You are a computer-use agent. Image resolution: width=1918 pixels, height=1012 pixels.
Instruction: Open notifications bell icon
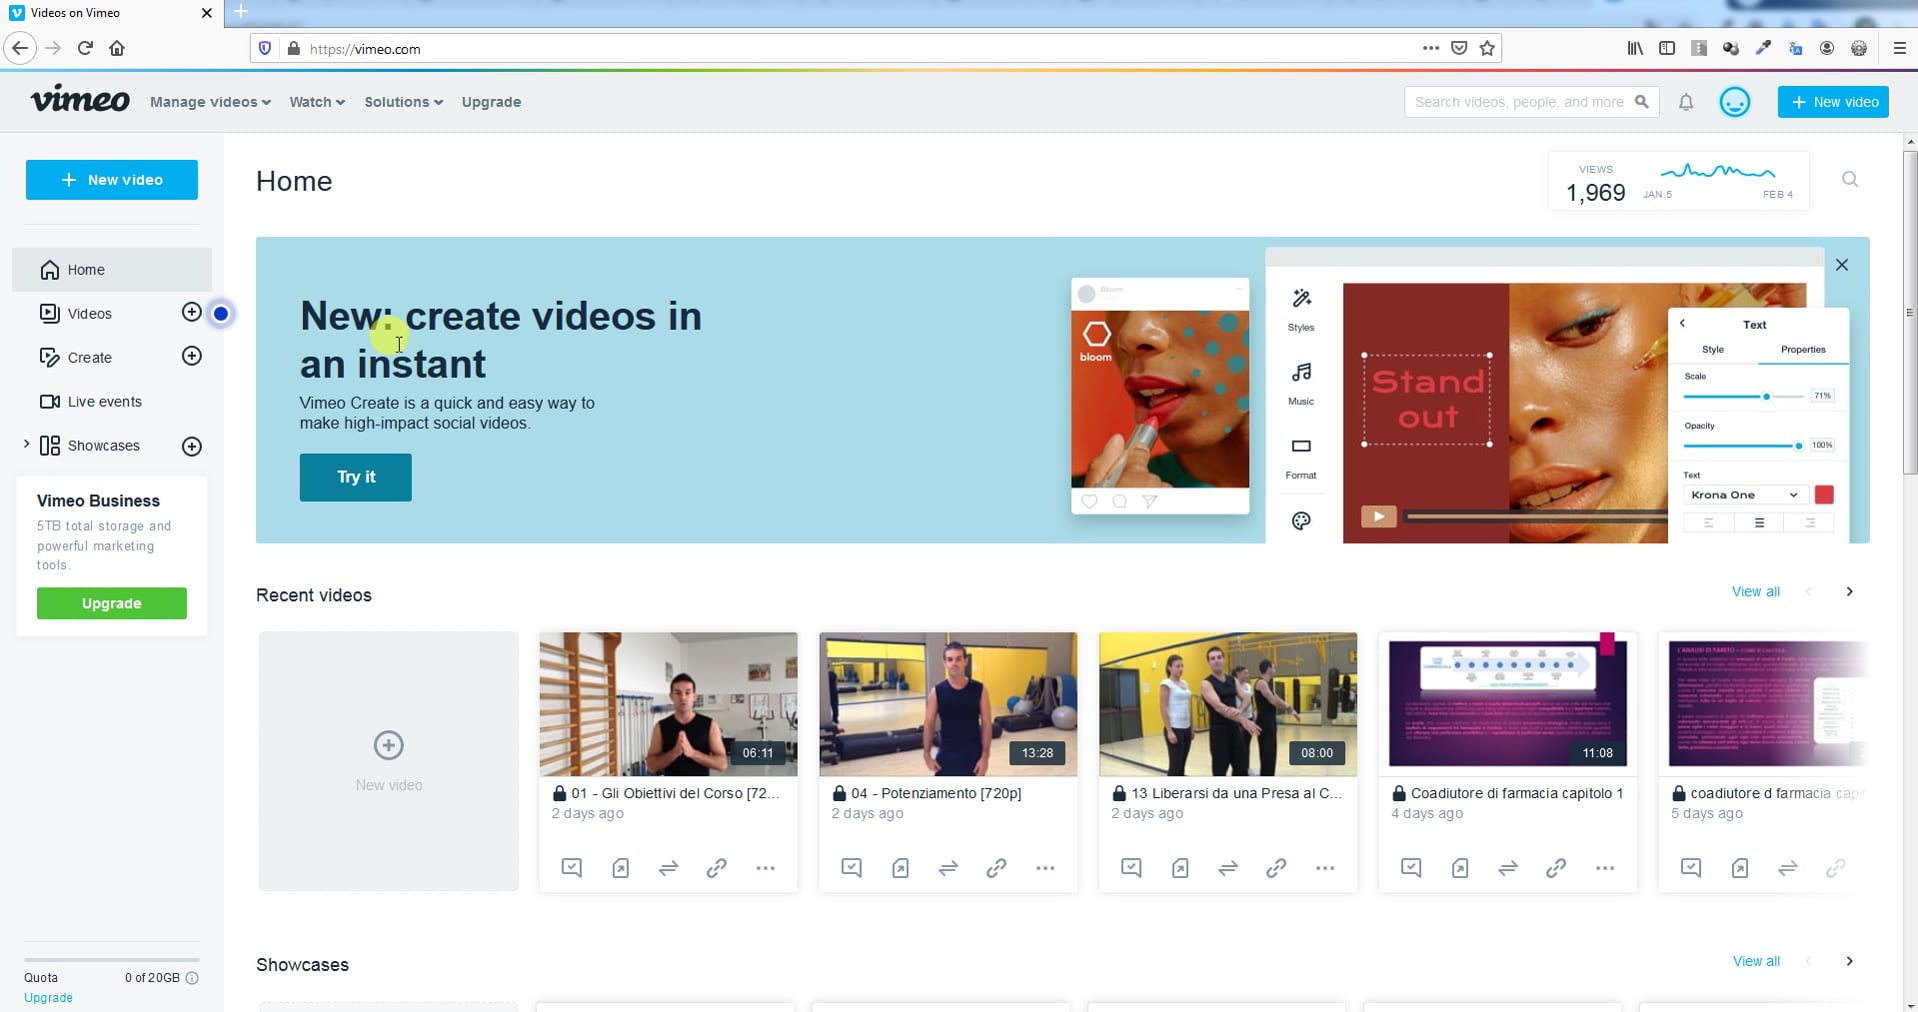pyautogui.click(x=1686, y=102)
